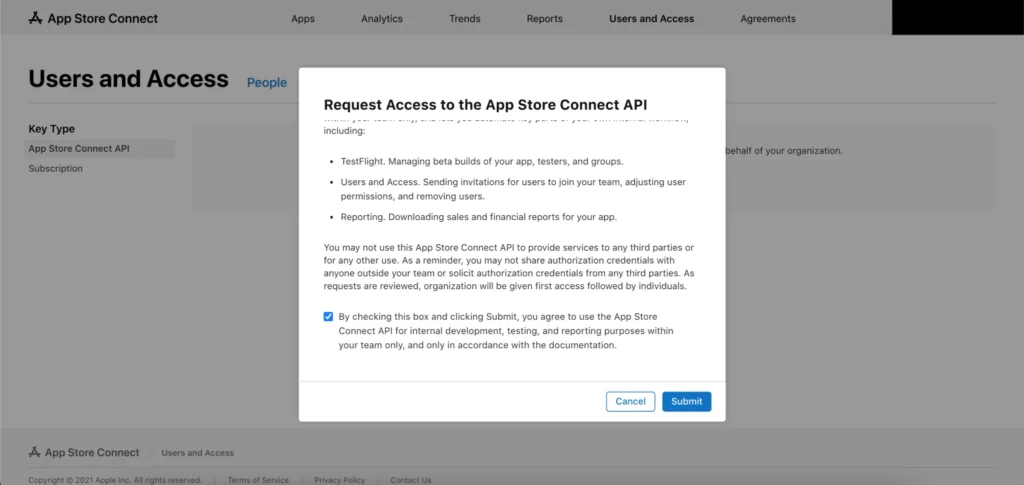
Task: Click App Store Connect logo in footer breadcrumb
Action: click(x=84, y=452)
